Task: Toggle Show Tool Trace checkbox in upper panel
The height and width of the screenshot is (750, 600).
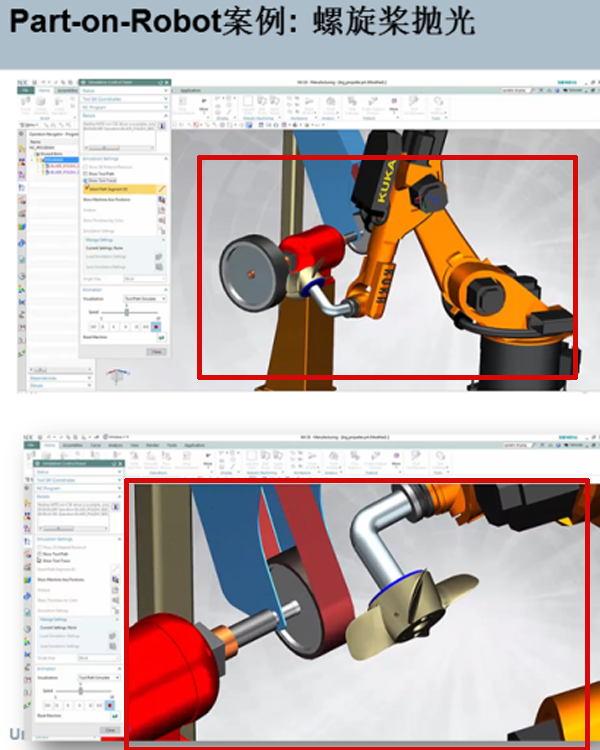Action: [86, 180]
